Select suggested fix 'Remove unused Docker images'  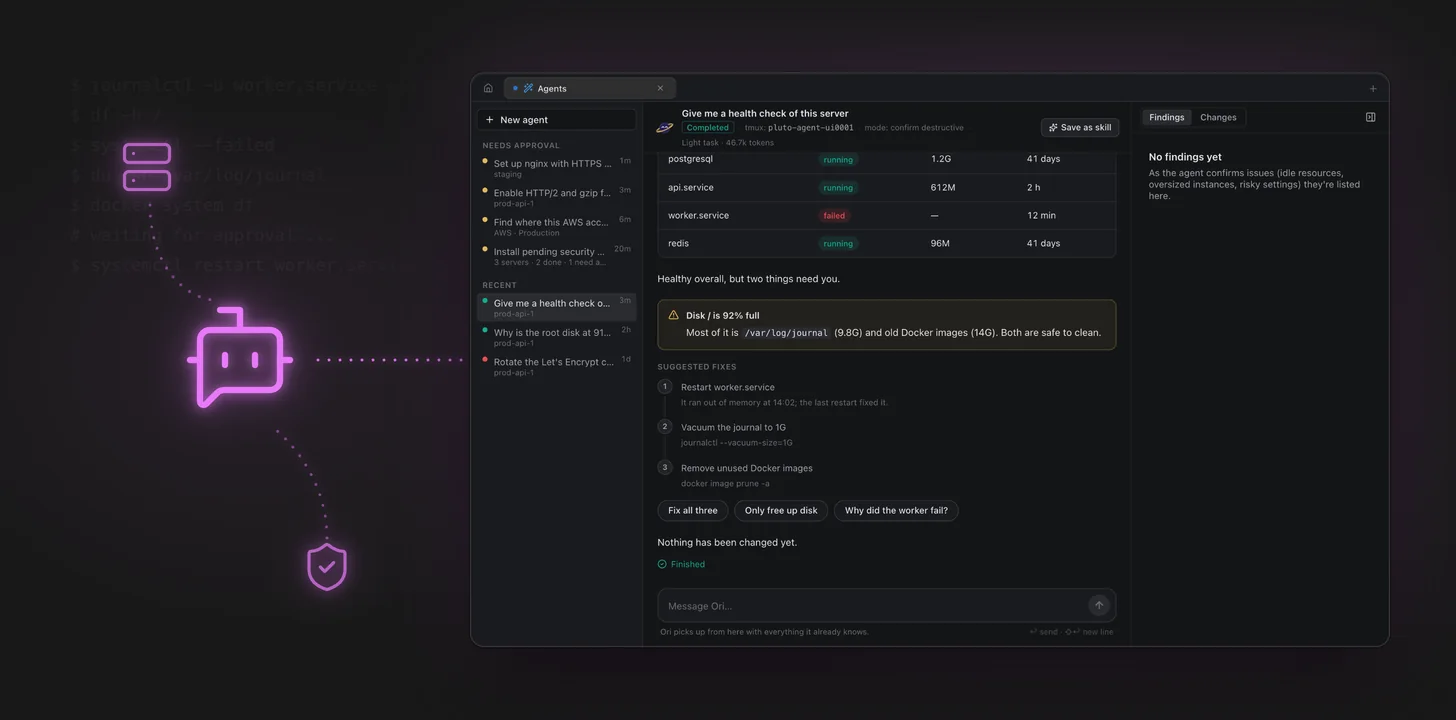(x=747, y=468)
